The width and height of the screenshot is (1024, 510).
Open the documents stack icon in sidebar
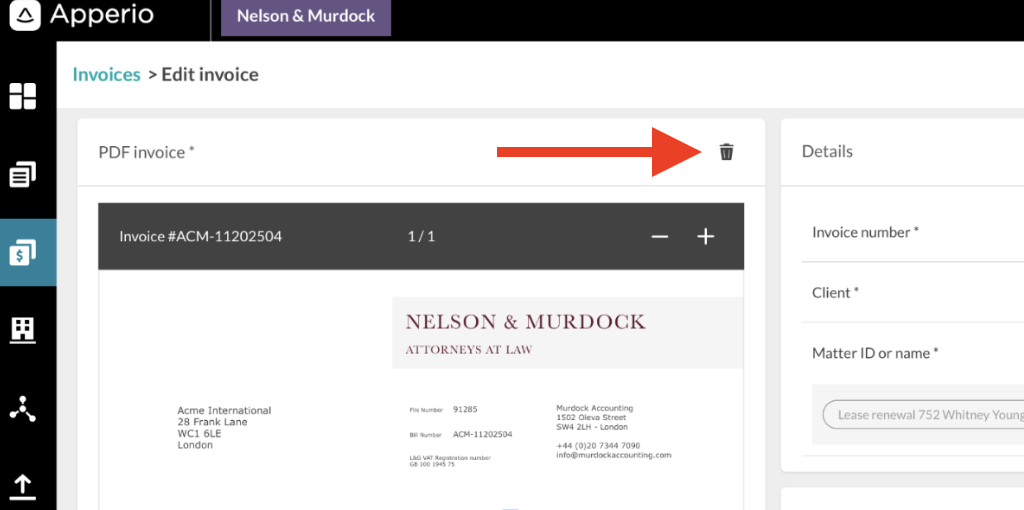coord(23,174)
